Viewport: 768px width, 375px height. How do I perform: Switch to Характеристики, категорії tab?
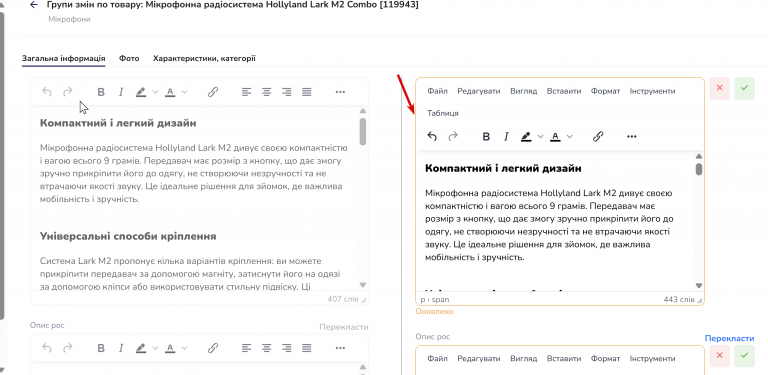[x=204, y=58]
